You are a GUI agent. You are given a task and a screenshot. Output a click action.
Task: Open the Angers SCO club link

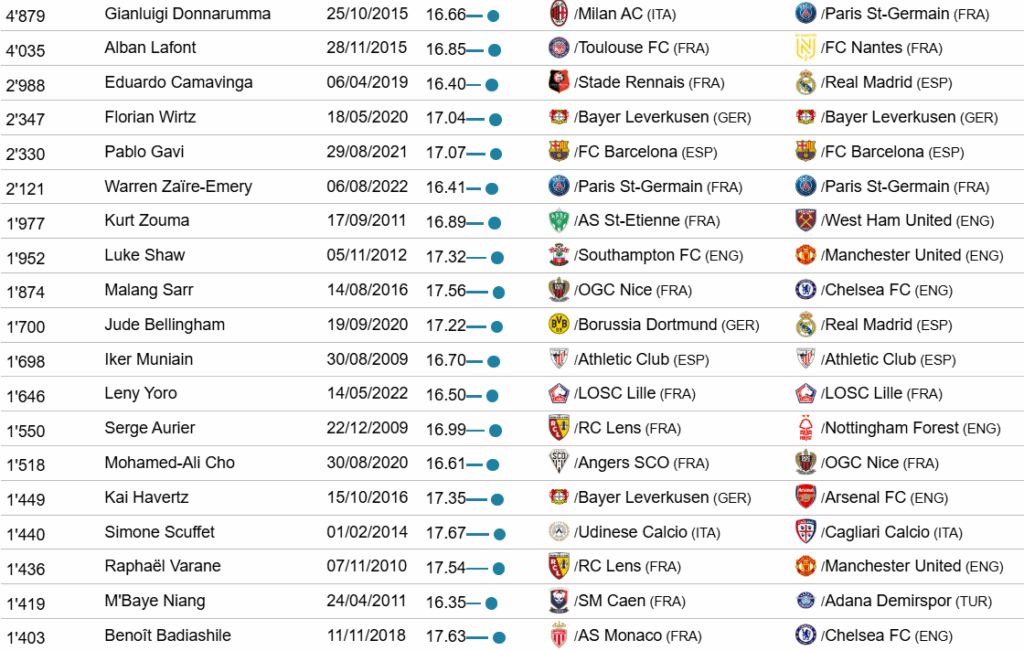point(628,463)
